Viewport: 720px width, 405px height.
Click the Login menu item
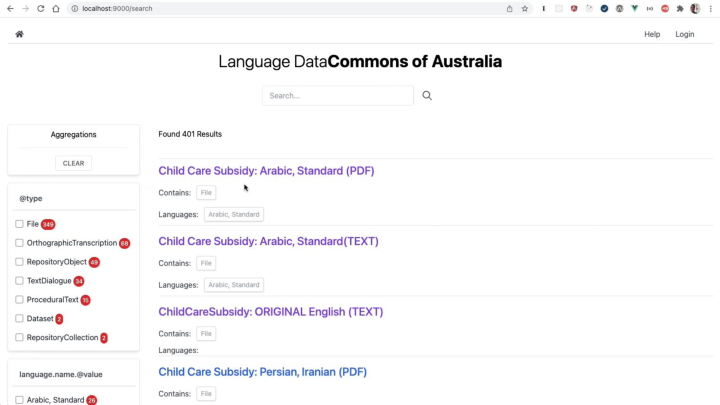(x=684, y=34)
